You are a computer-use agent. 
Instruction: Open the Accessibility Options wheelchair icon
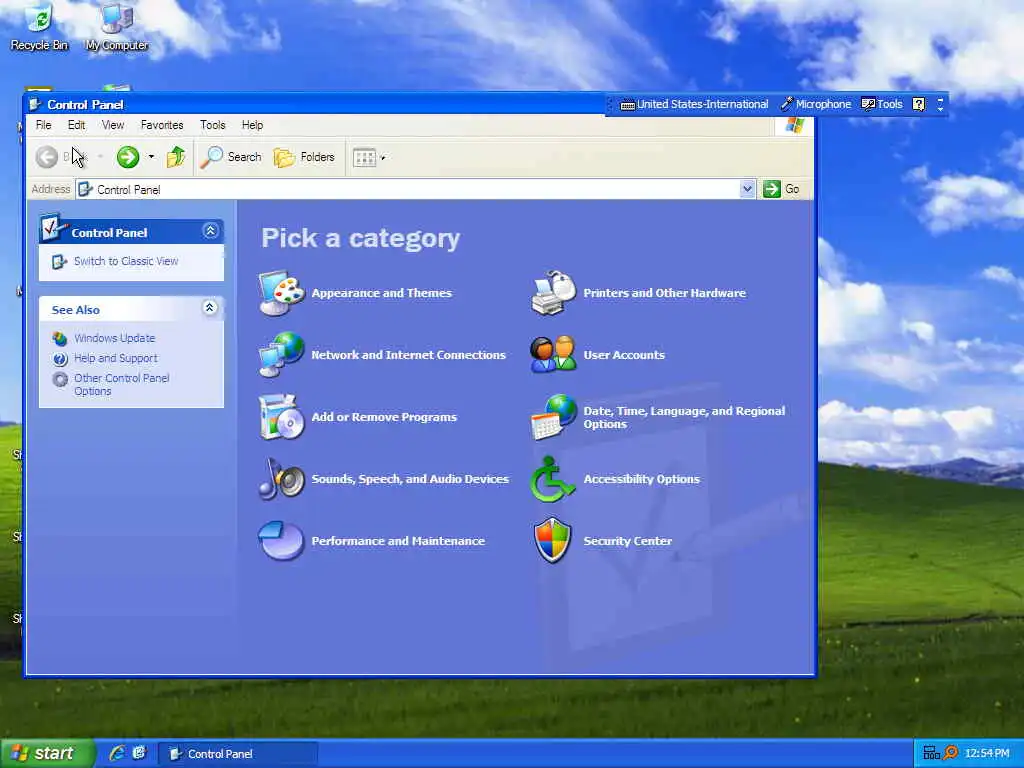click(x=553, y=479)
